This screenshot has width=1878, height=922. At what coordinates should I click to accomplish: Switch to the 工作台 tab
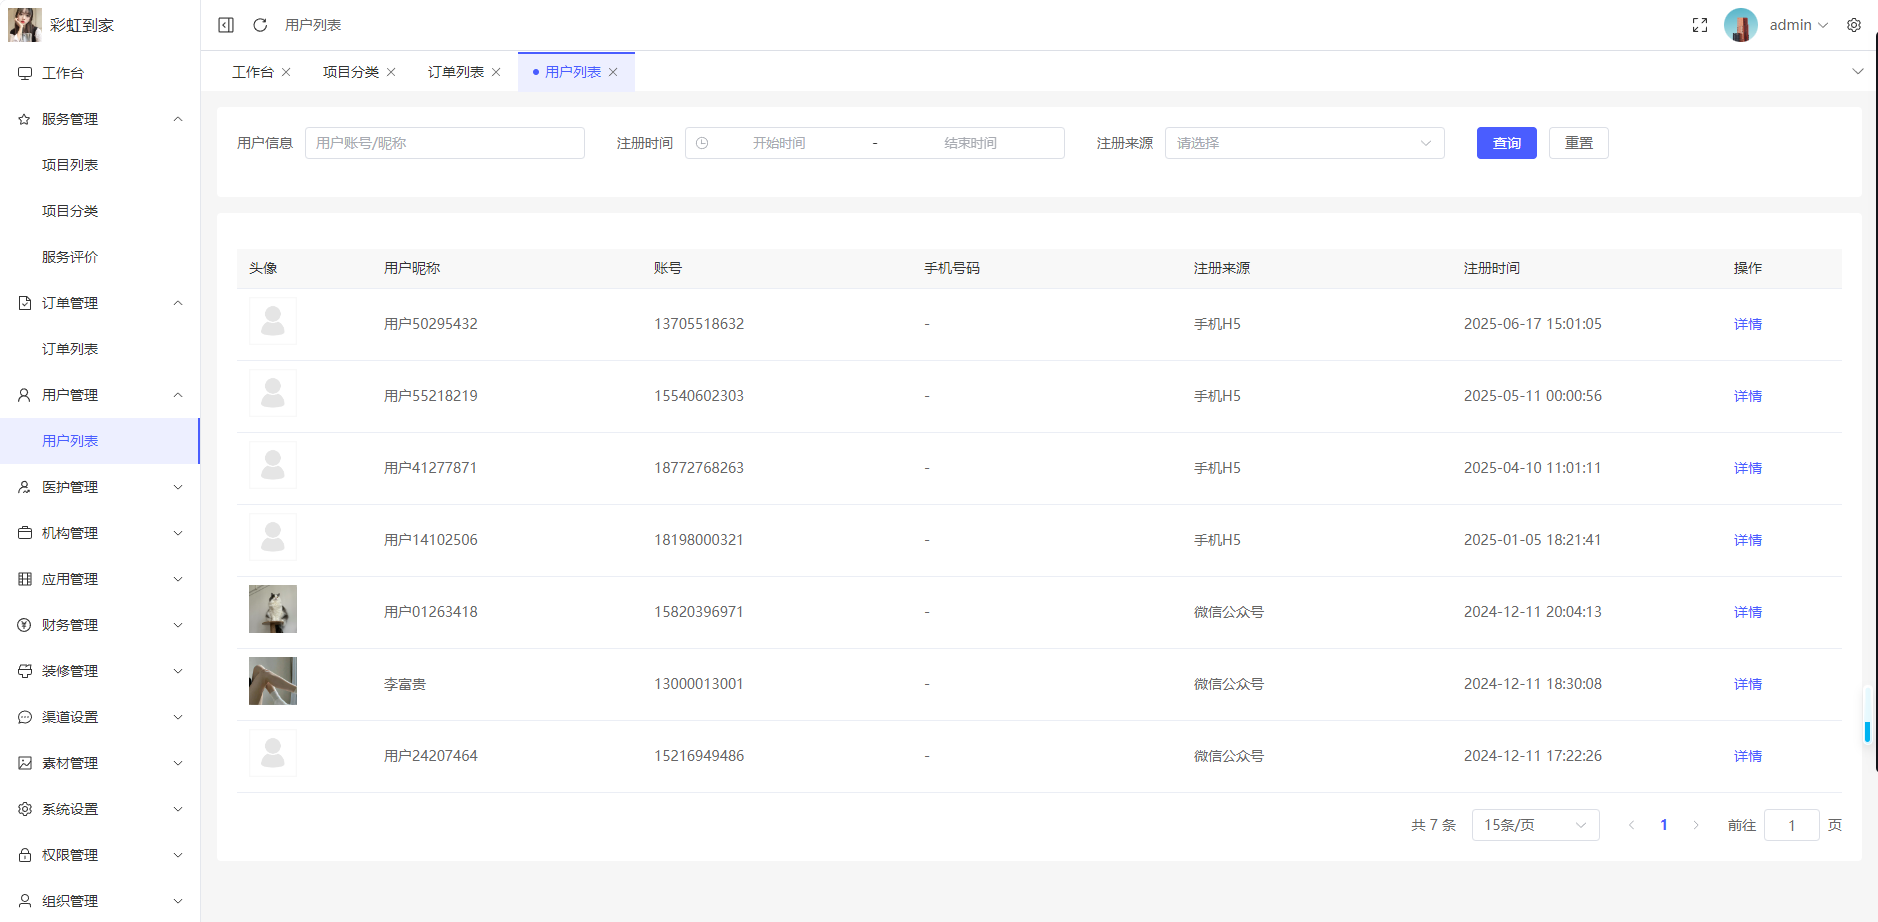(252, 72)
